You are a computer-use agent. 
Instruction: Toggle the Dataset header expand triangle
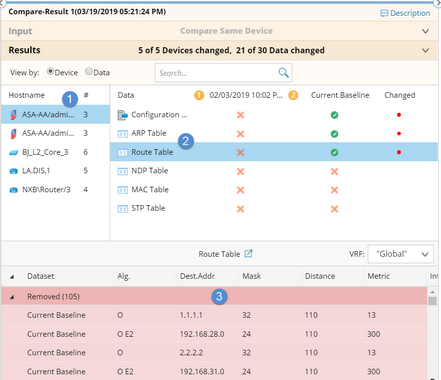point(12,276)
